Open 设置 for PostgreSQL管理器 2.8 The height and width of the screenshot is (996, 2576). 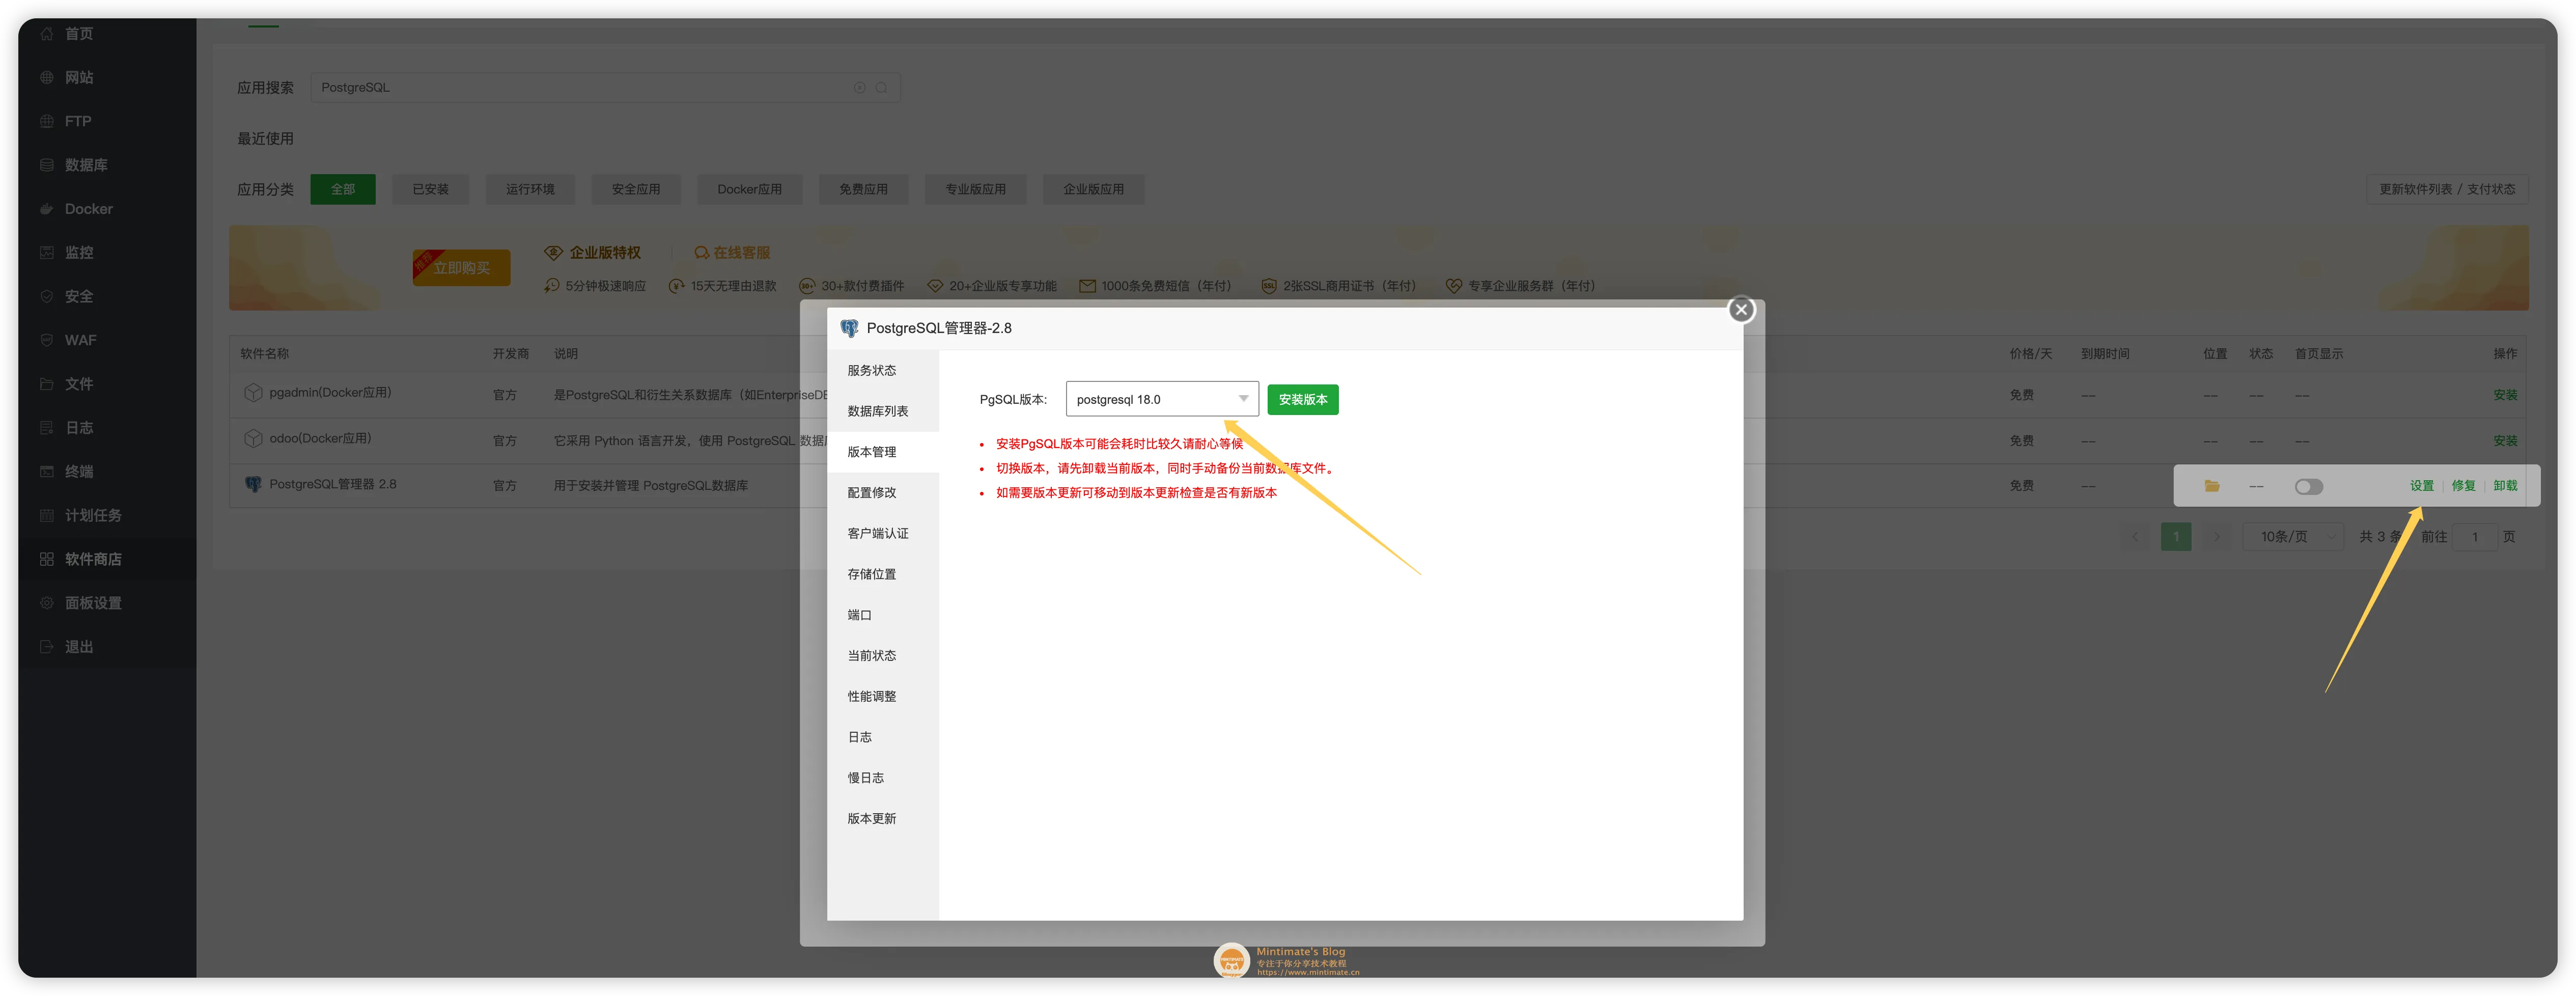[2423, 485]
